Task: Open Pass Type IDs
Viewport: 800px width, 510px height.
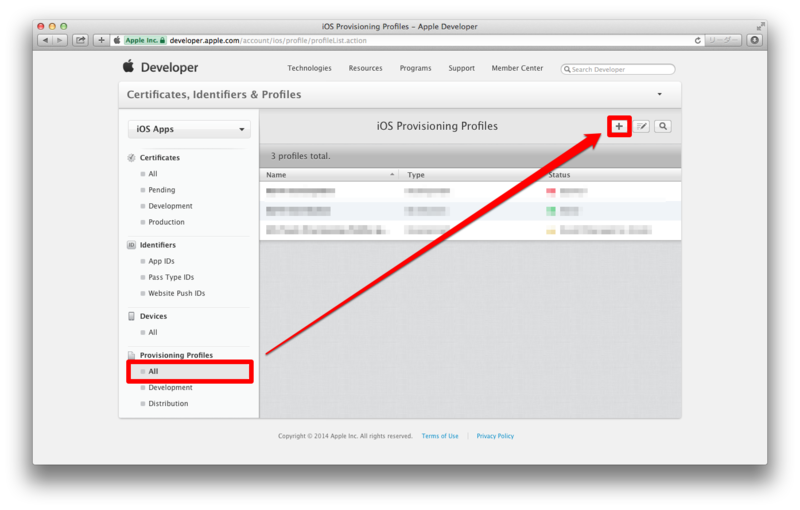Action: tap(171, 277)
